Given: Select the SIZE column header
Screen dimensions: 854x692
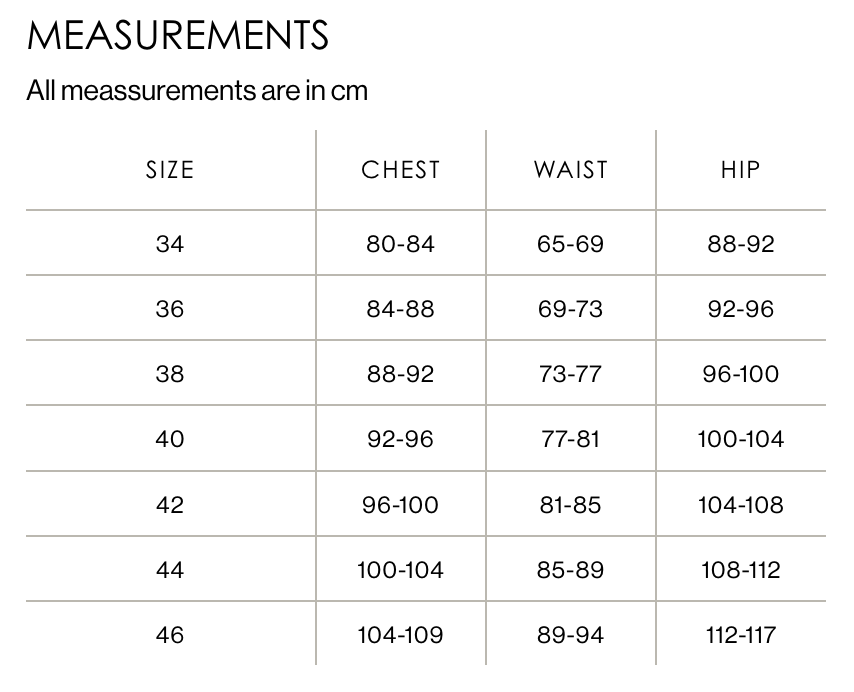Looking at the screenshot, I should tap(170, 170).
